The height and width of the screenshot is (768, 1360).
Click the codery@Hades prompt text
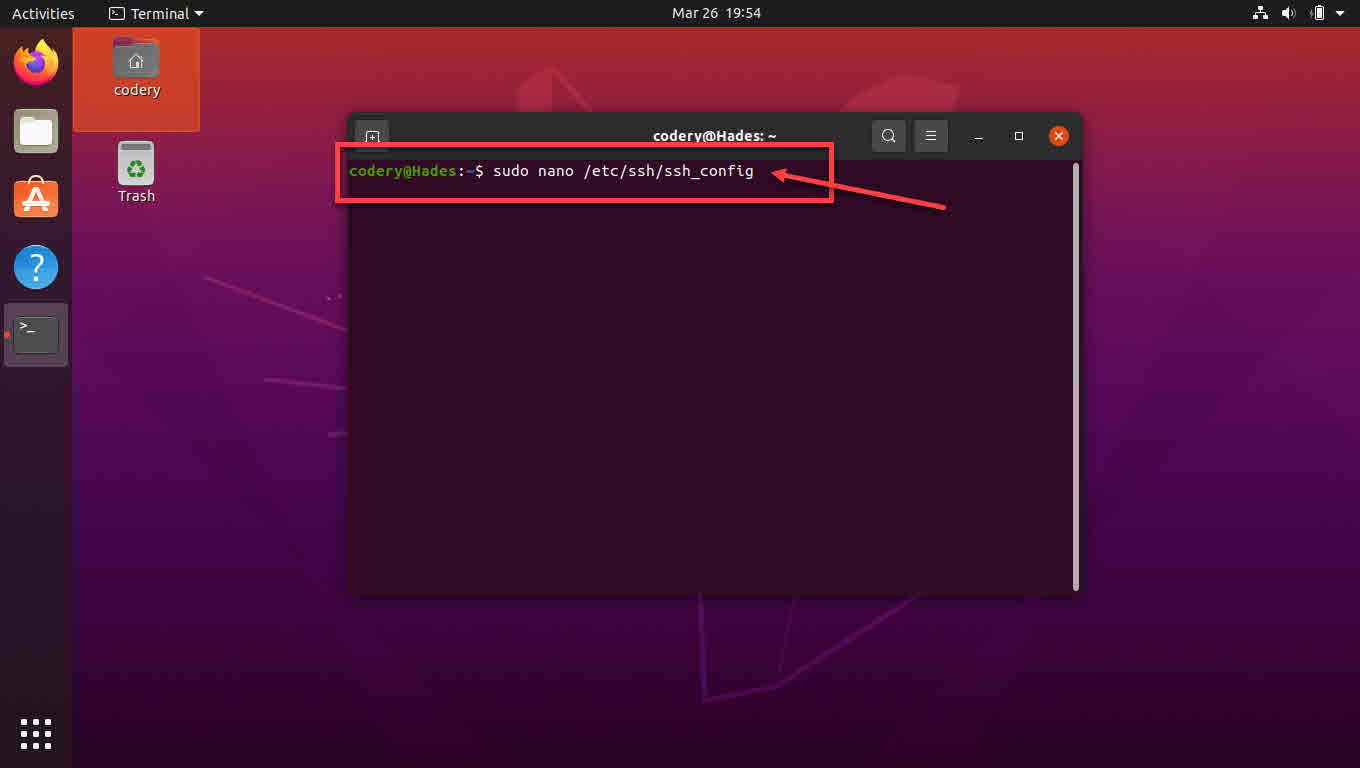click(403, 172)
